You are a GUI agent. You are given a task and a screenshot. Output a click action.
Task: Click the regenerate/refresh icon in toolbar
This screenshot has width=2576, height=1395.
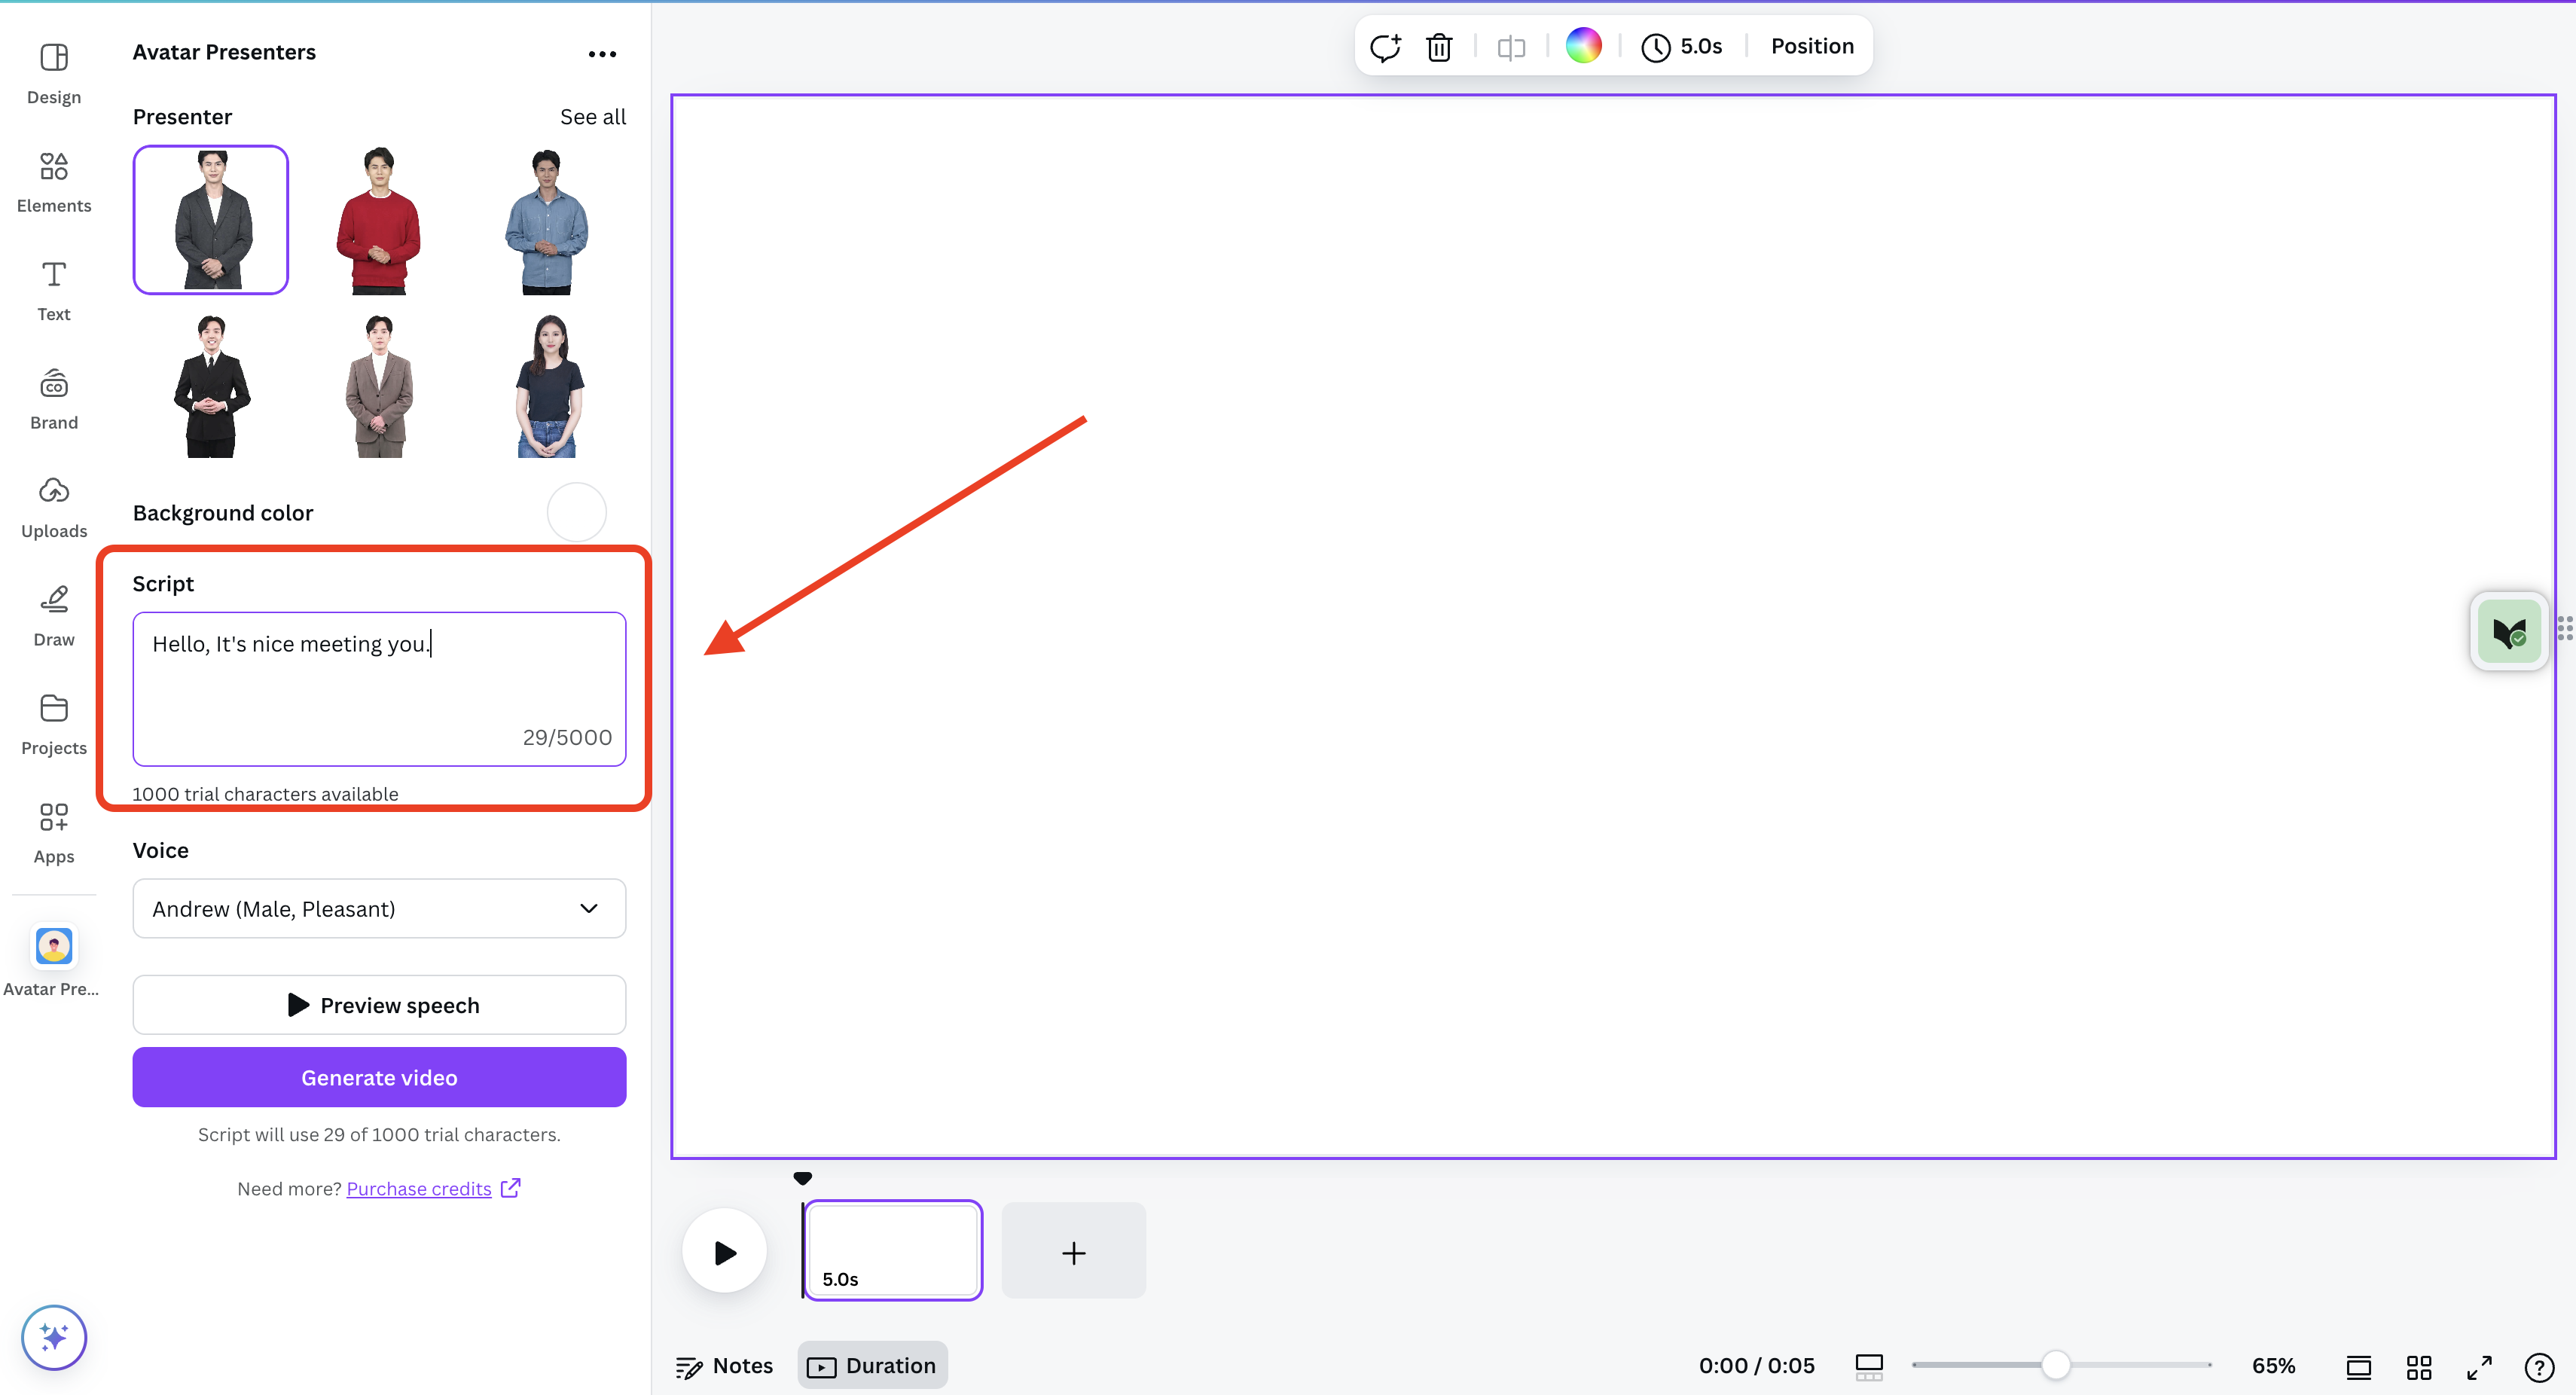coord(1386,47)
